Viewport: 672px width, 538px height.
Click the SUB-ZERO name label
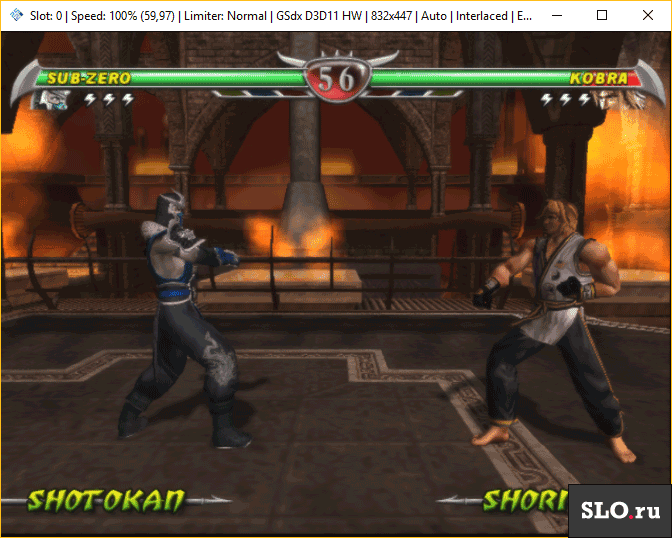[x=89, y=78]
